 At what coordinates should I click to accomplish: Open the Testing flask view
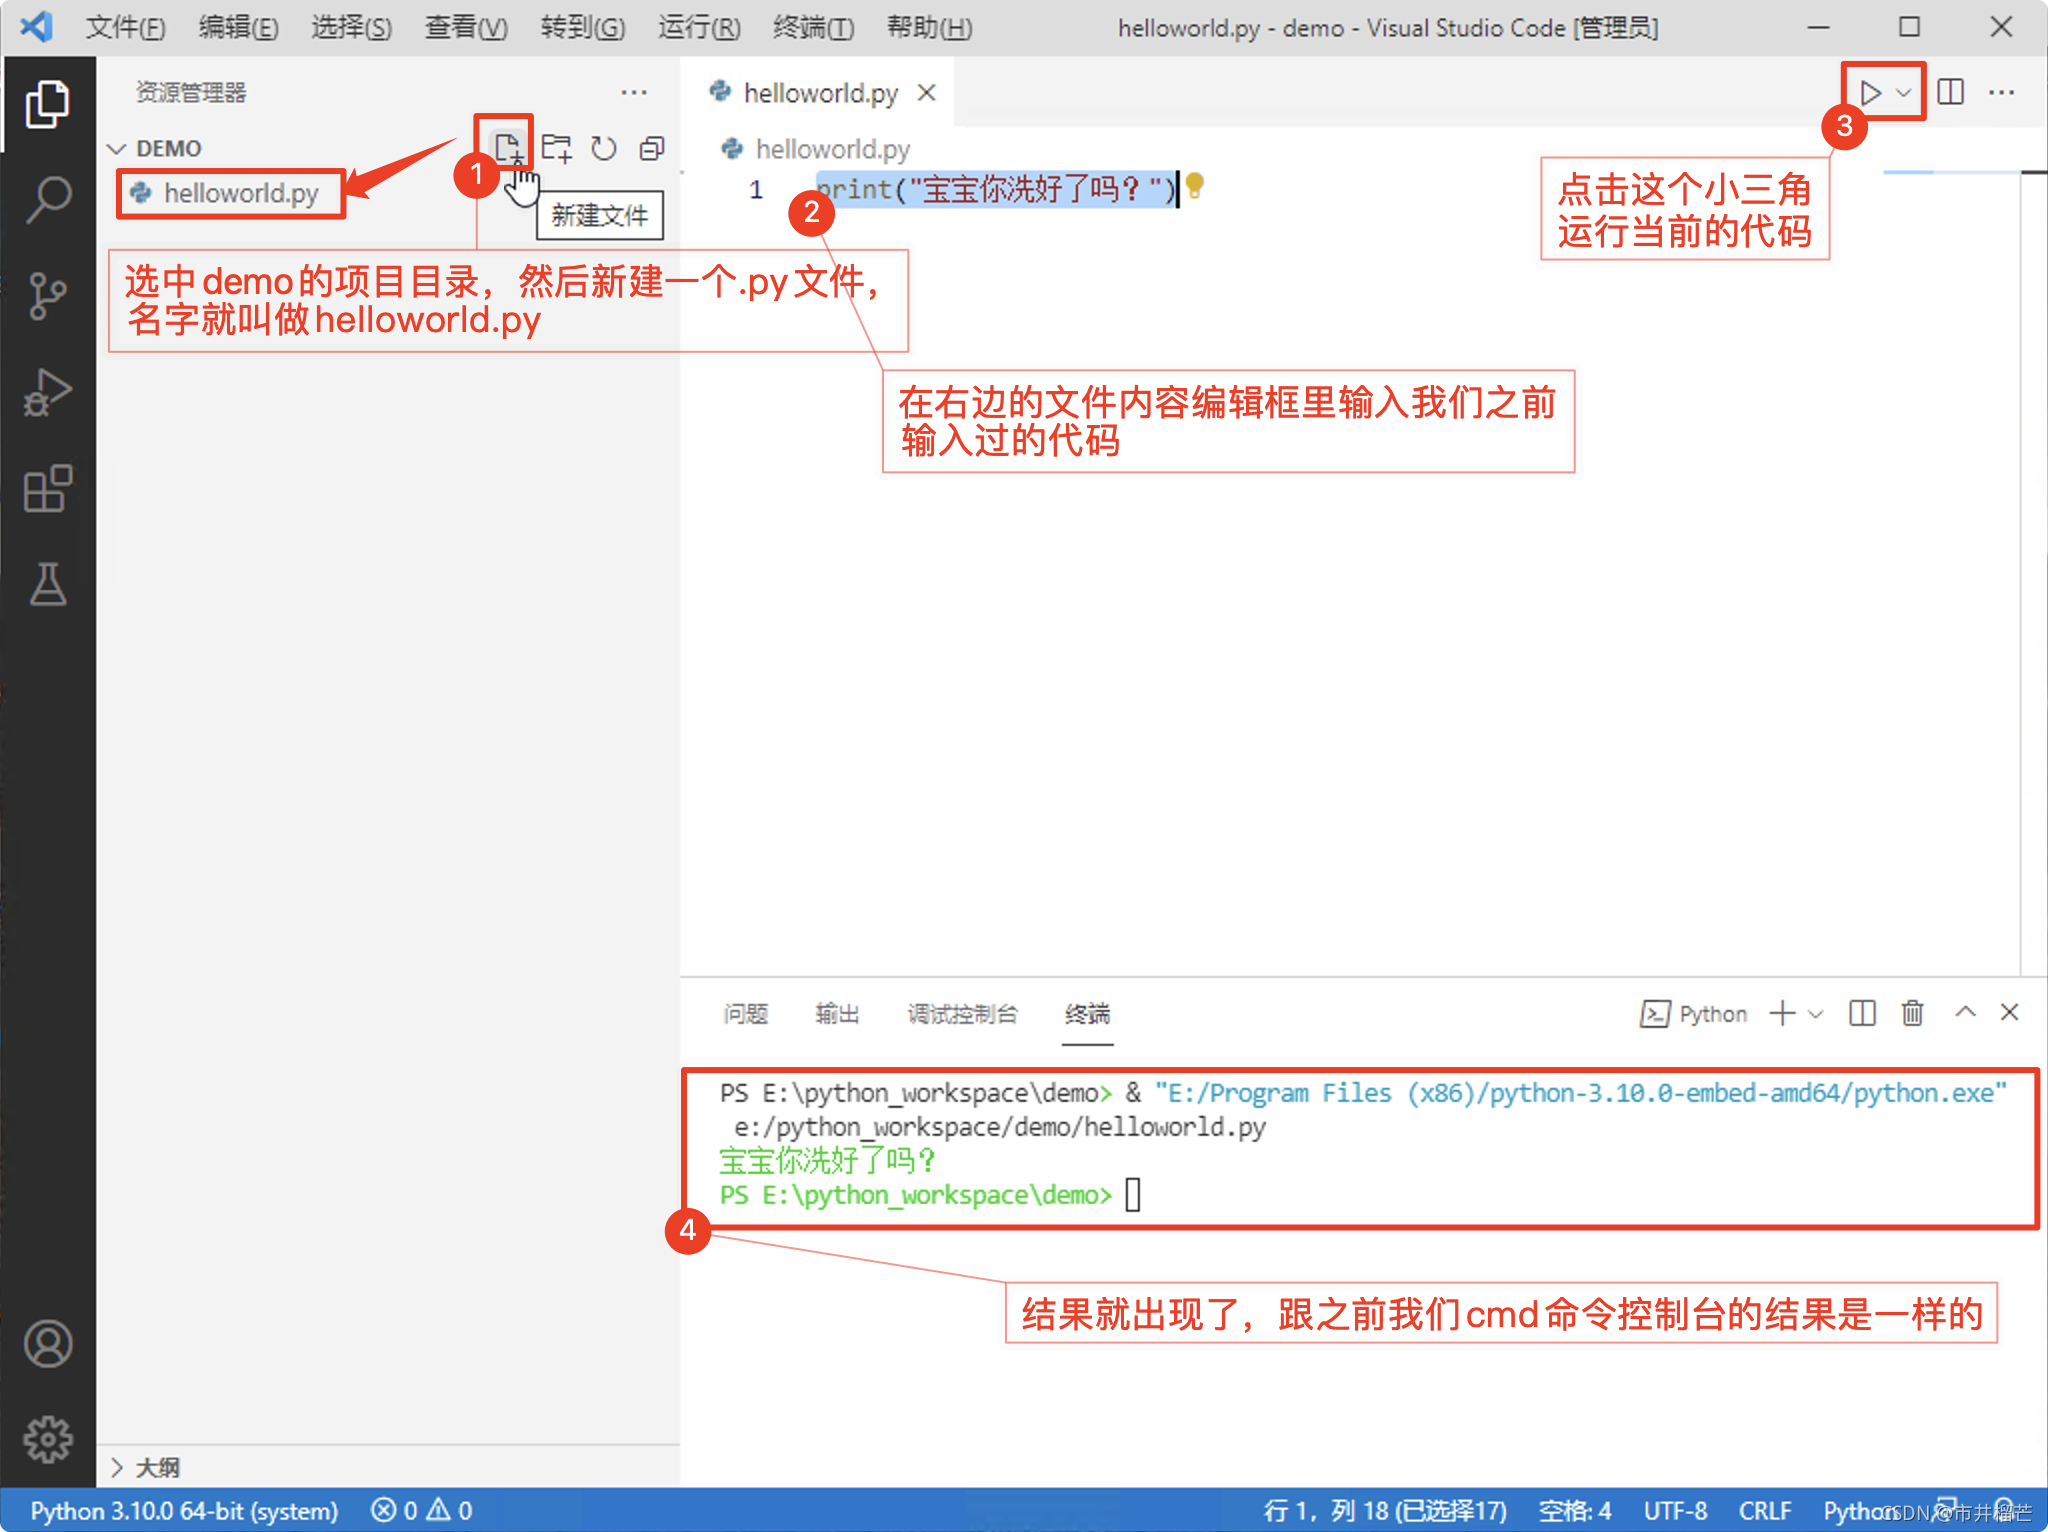pyautogui.click(x=47, y=585)
